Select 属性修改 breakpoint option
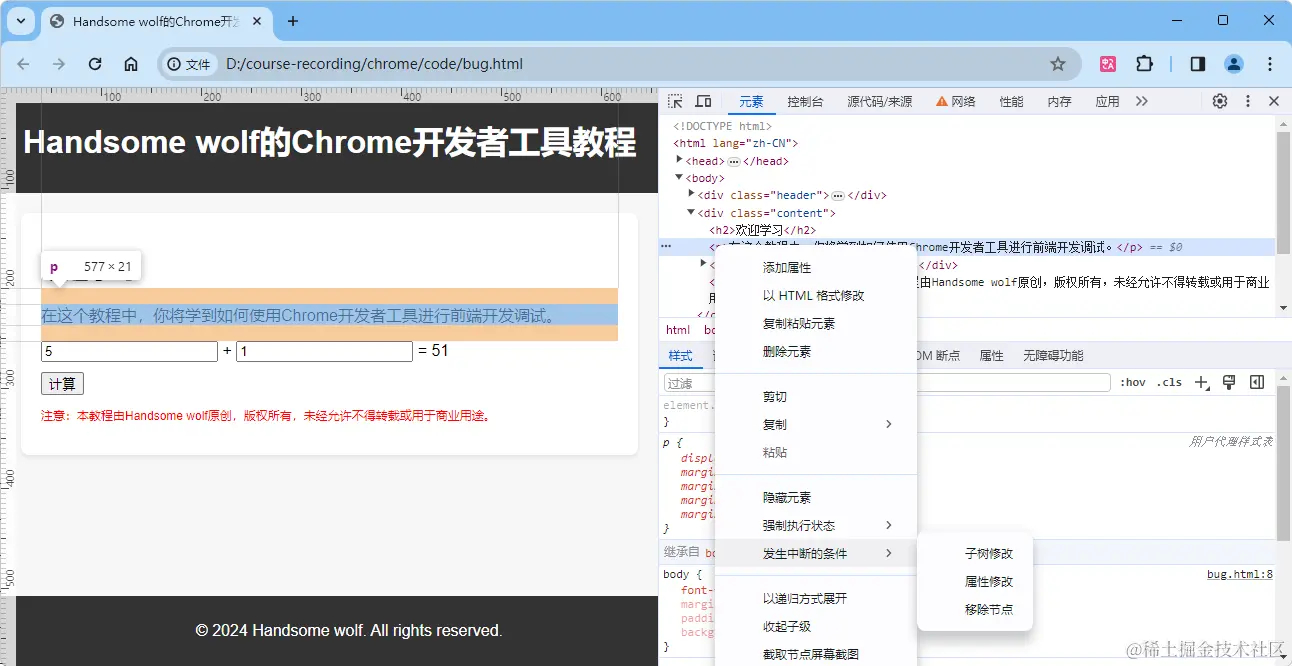 point(975,581)
